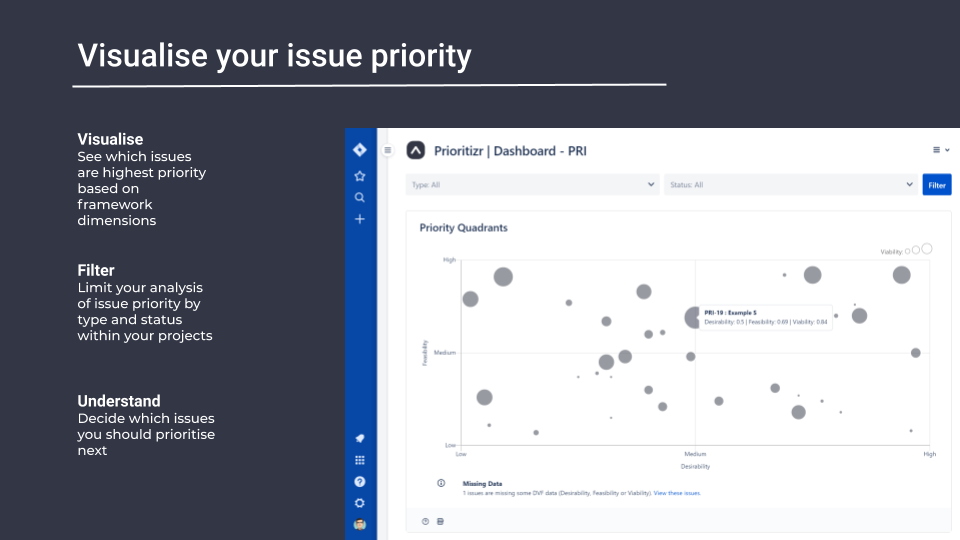Open starred items star icon
This screenshot has width=960, height=540.
(359, 176)
